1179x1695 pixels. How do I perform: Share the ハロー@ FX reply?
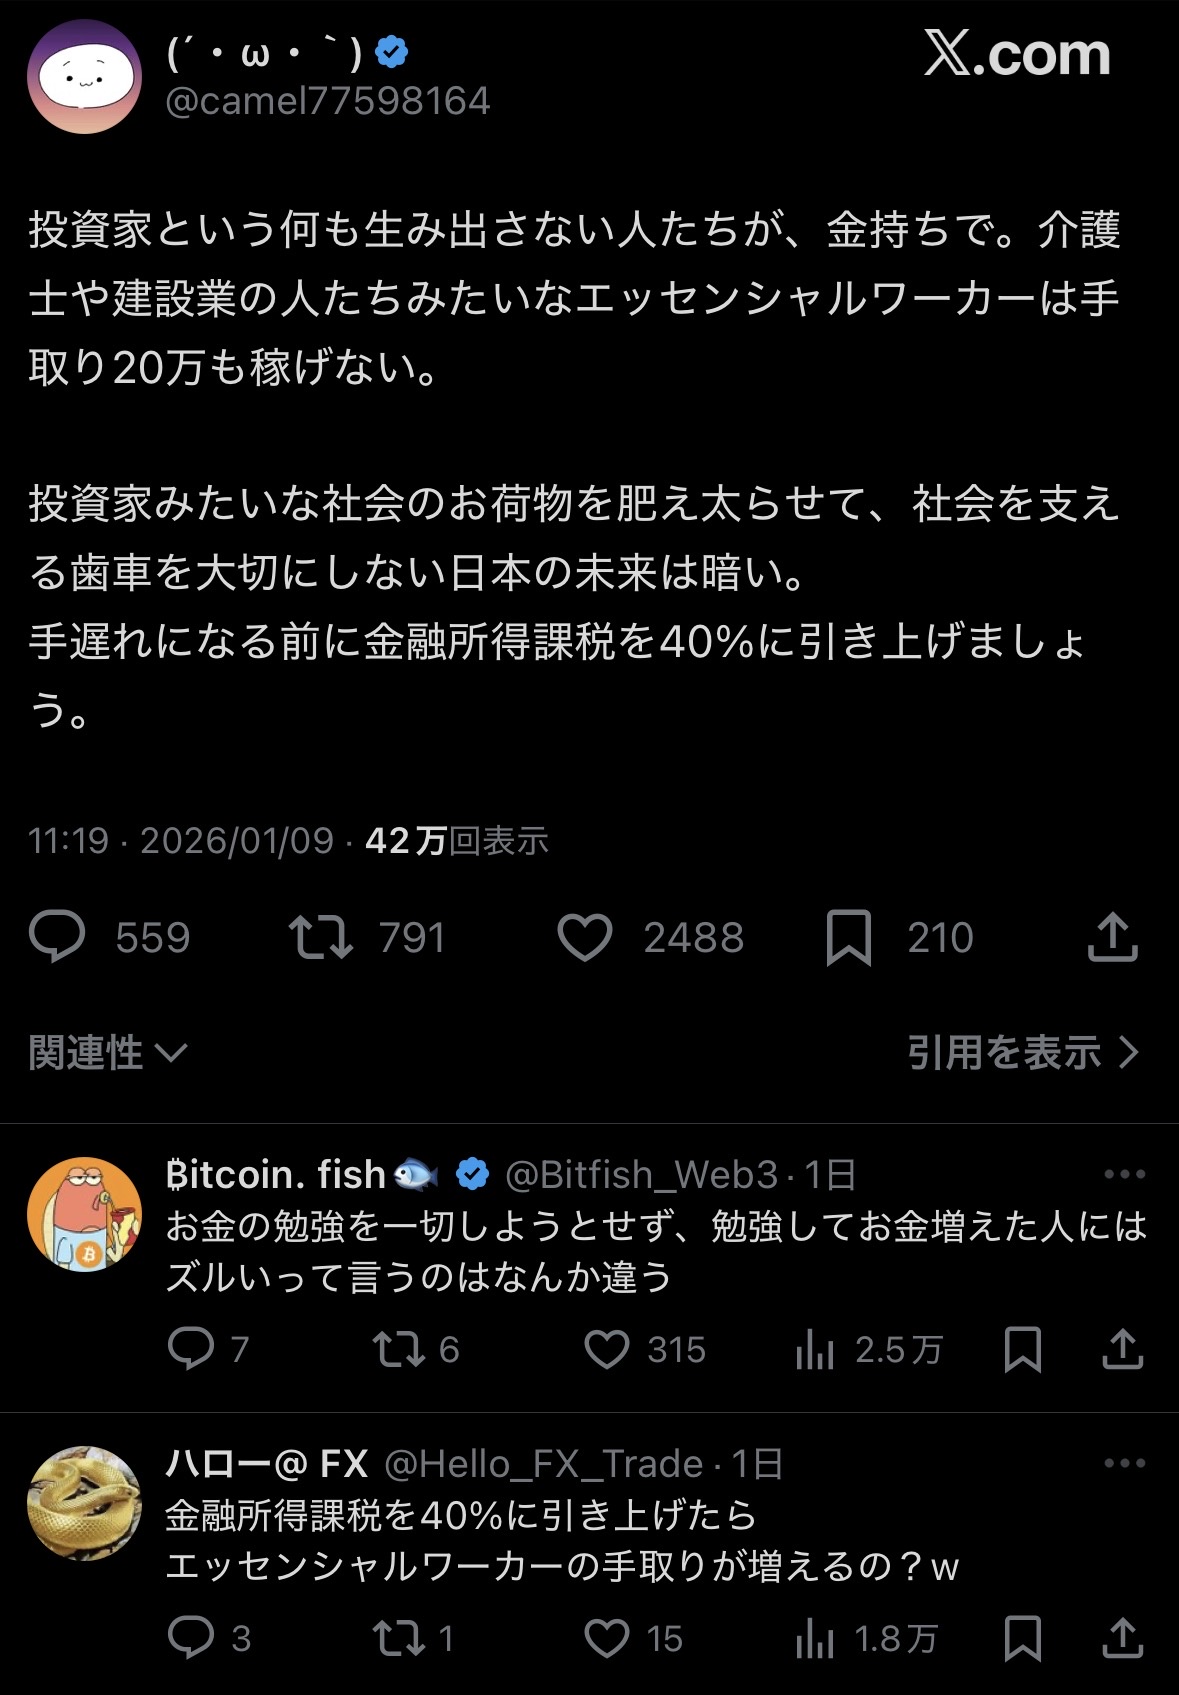[1122, 1638]
